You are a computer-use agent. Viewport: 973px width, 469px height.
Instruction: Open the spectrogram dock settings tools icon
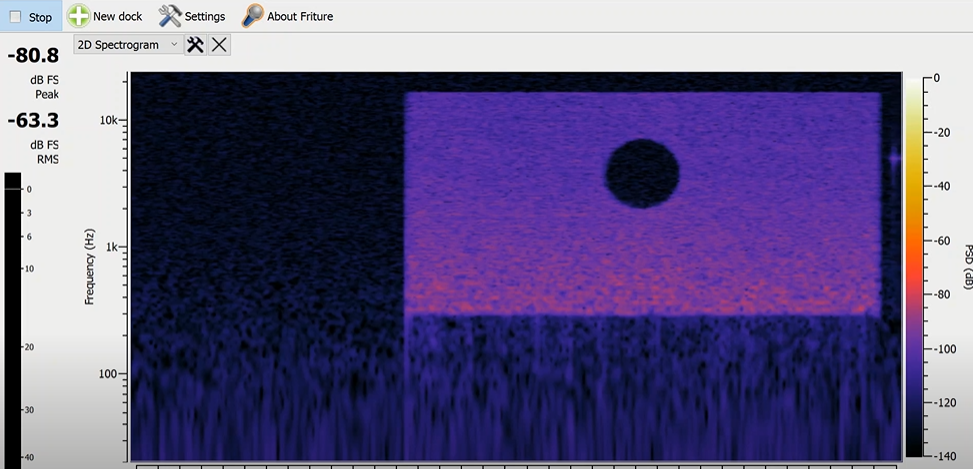(195, 45)
